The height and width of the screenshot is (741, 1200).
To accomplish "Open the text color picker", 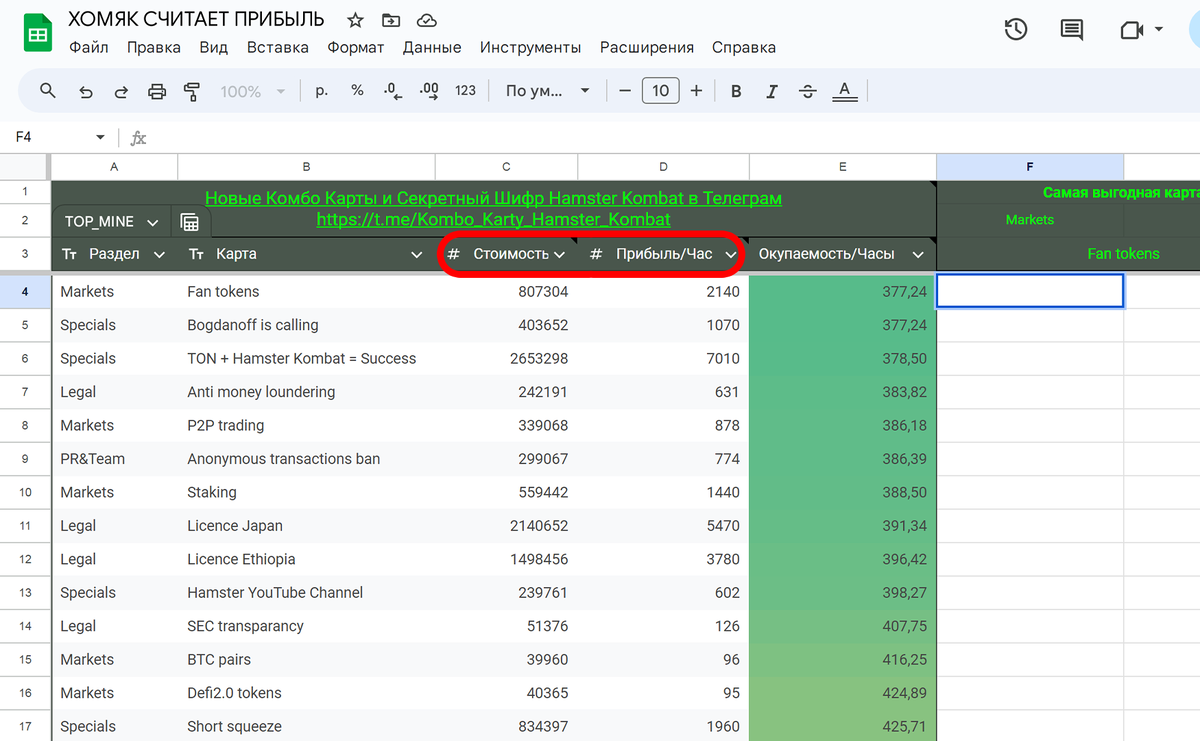I will click(x=845, y=91).
